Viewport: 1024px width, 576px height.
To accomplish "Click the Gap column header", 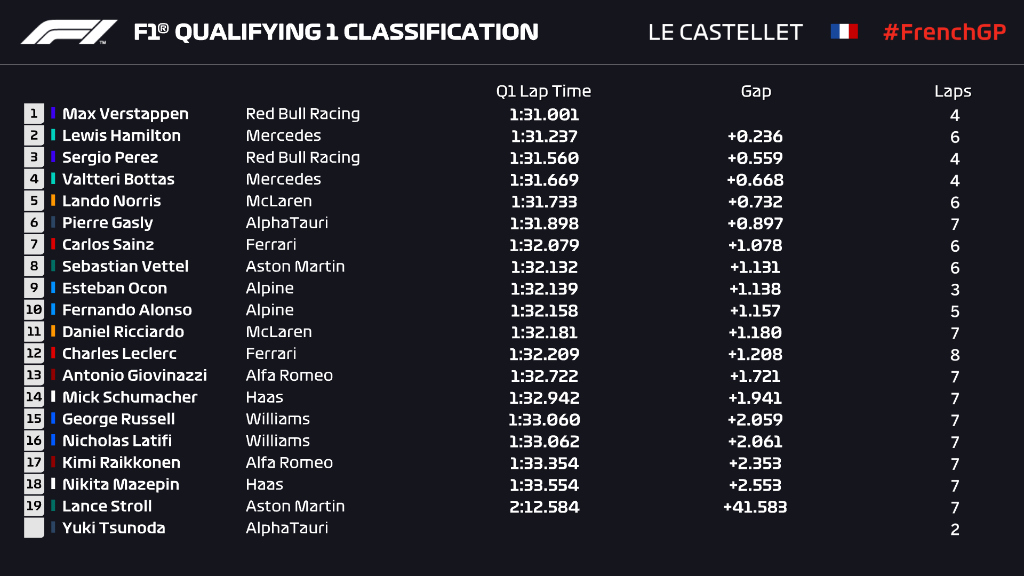I will 755,91.
